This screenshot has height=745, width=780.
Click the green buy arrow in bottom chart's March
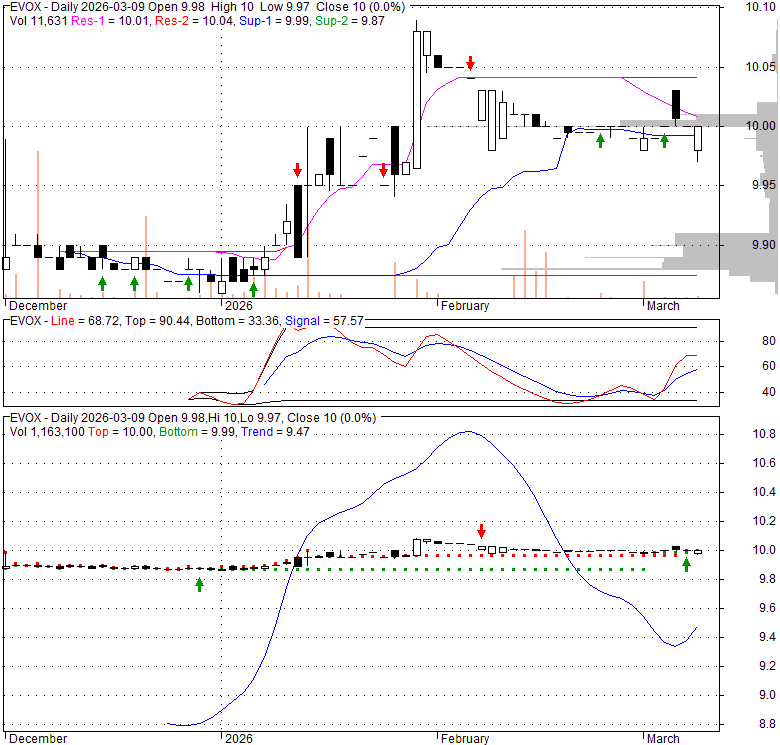coord(686,564)
